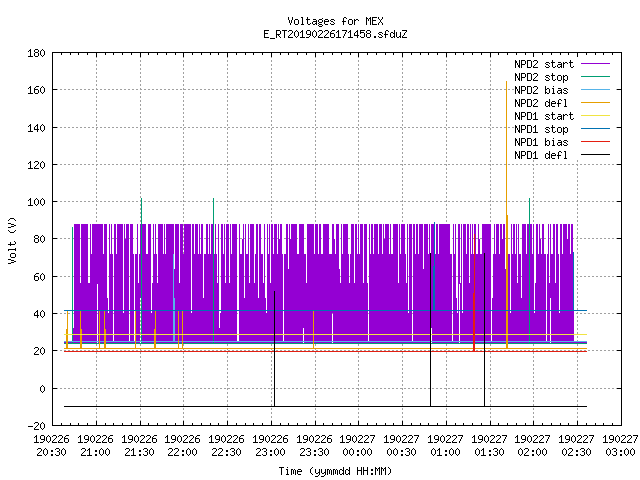
Task: Click the 'NPD2 stop' legend label
Action: tap(541, 77)
